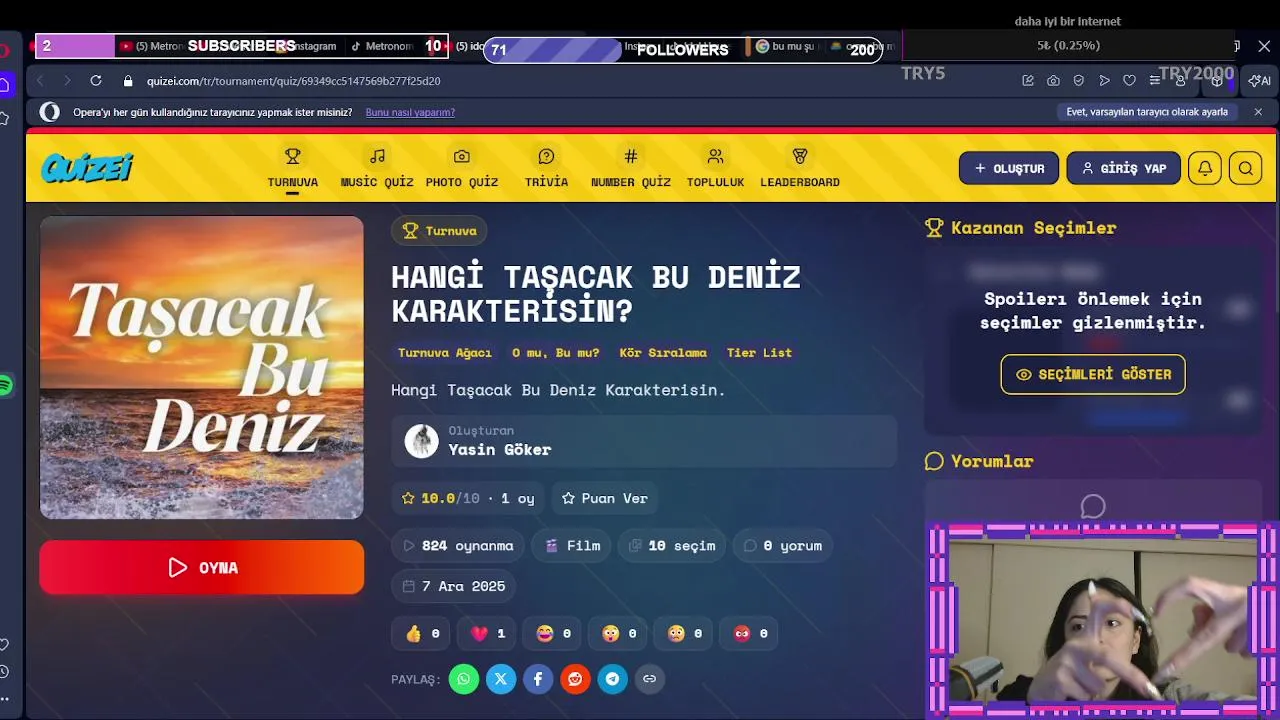Open the Number Quiz section
This screenshot has height=720, width=1280.
(x=631, y=168)
